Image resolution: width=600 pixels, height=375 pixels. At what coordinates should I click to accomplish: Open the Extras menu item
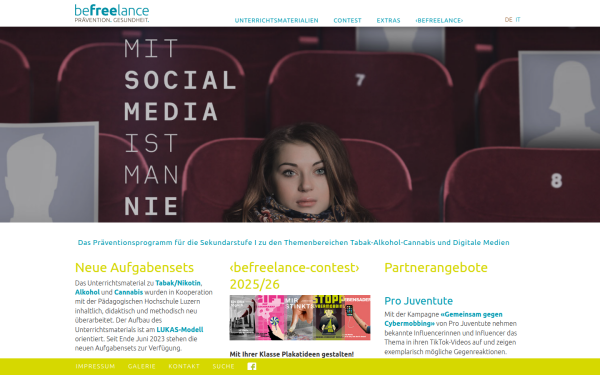pos(388,21)
